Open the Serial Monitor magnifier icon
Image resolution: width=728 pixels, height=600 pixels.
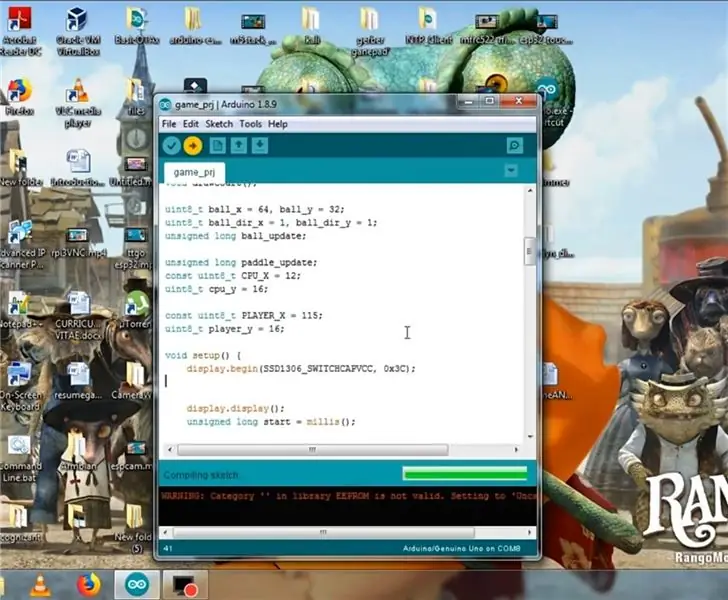pyautogui.click(x=514, y=145)
